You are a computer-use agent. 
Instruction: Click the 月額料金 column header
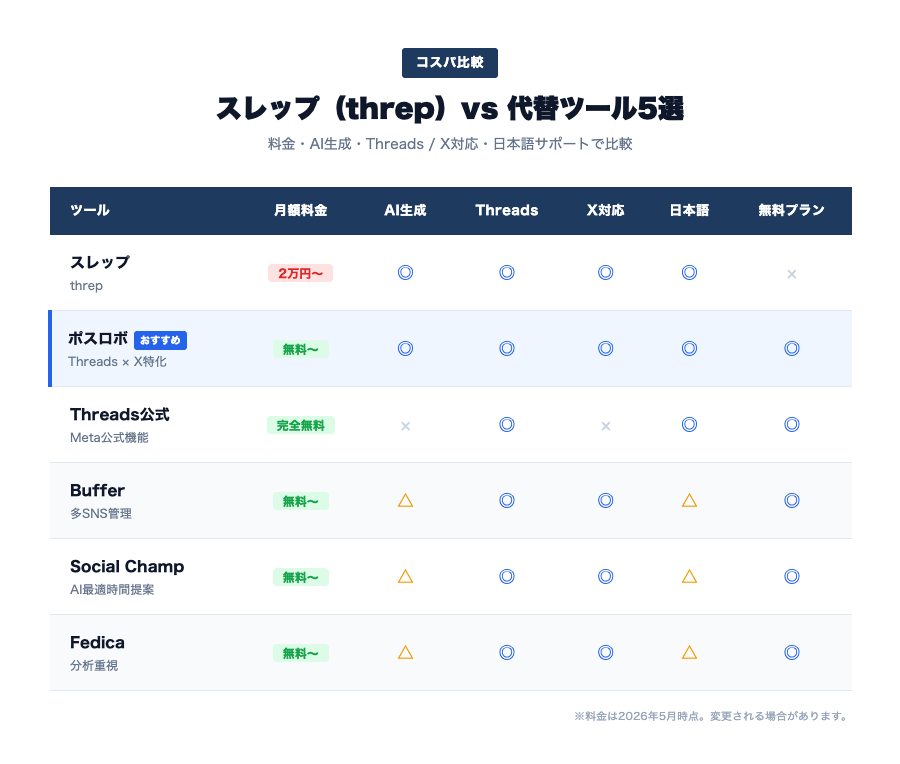tap(301, 210)
